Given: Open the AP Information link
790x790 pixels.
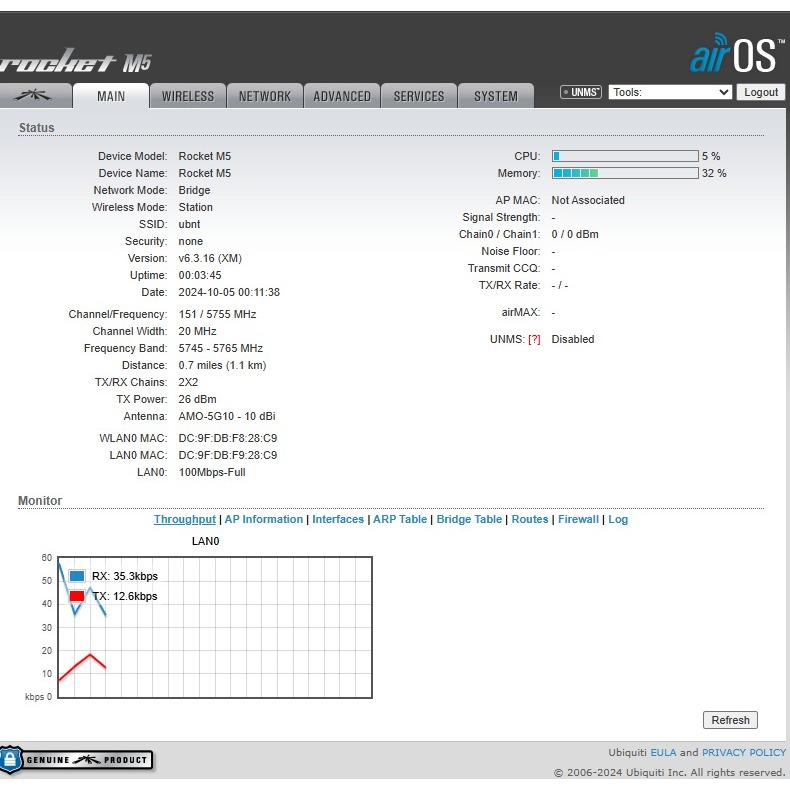Looking at the screenshot, I should point(264,519).
